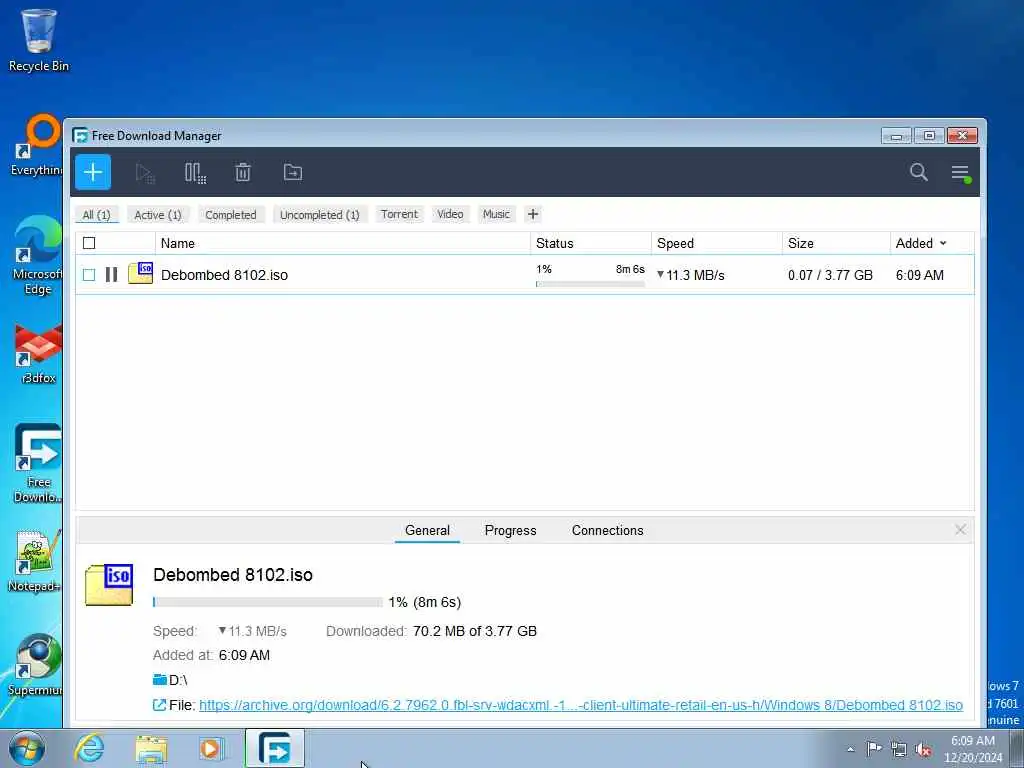Click the 11.3 MB/s speed cell
1024x768 pixels.
[690, 275]
